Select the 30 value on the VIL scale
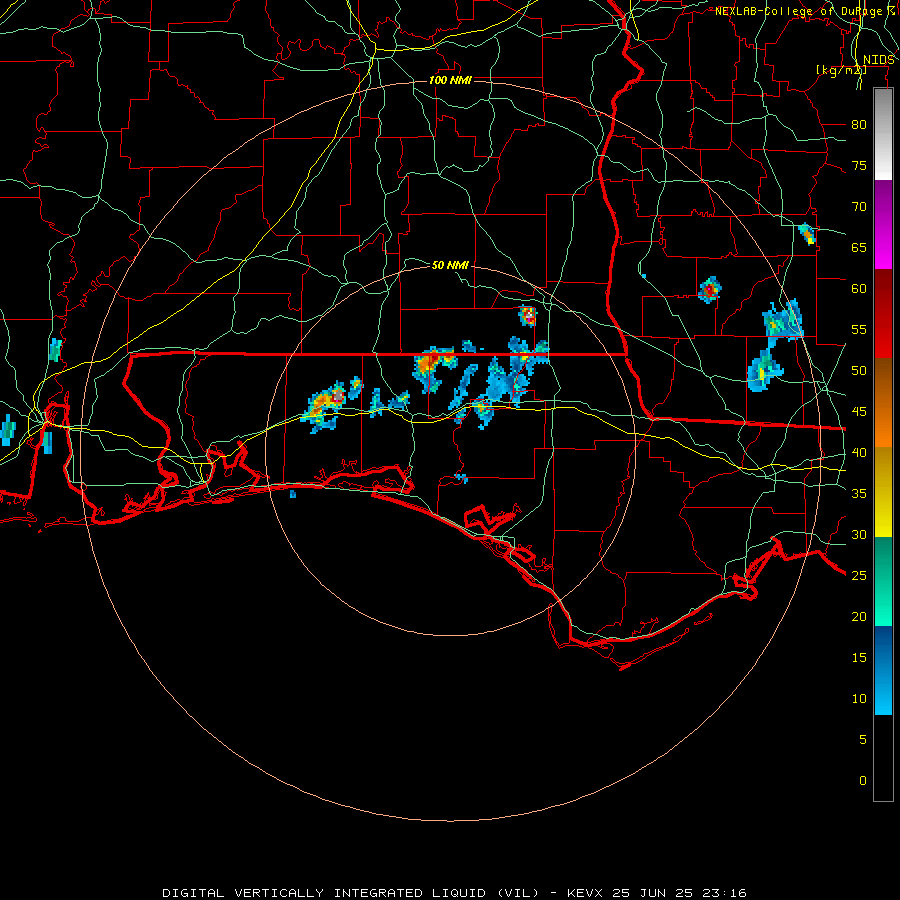Image resolution: width=900 pixels, height=900 pixels. pos(859,534)
